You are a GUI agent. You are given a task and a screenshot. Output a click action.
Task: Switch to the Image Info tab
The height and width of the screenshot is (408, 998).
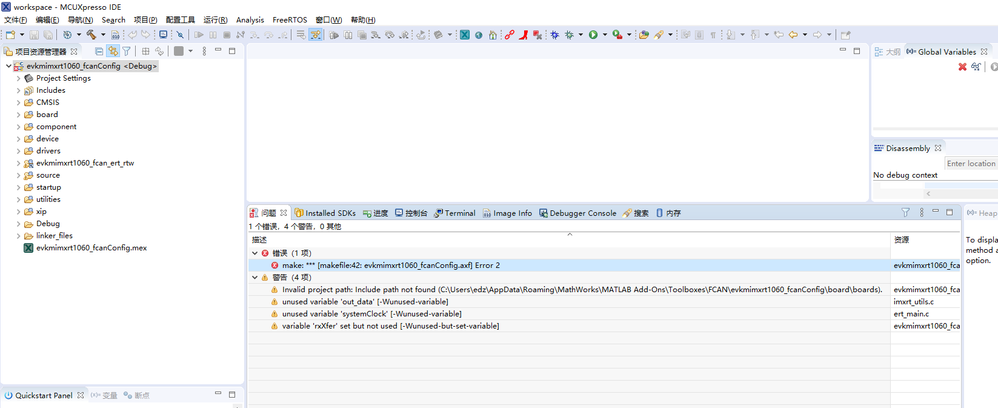(x=507, y=213)
